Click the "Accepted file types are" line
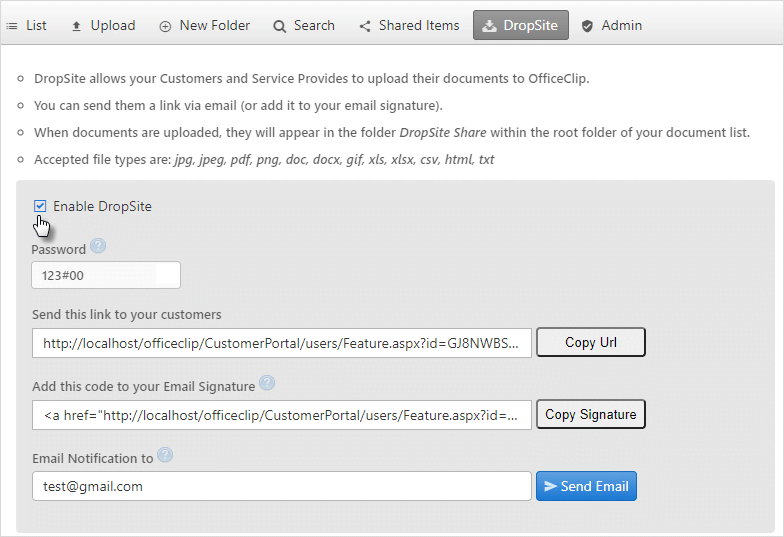784x537 pixels. pos(264,160)
